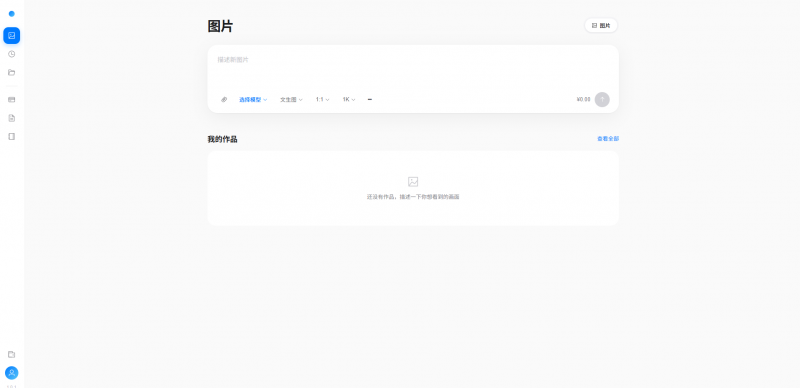
Task: Open the book panel icon in sidebar
Action: 12,136
